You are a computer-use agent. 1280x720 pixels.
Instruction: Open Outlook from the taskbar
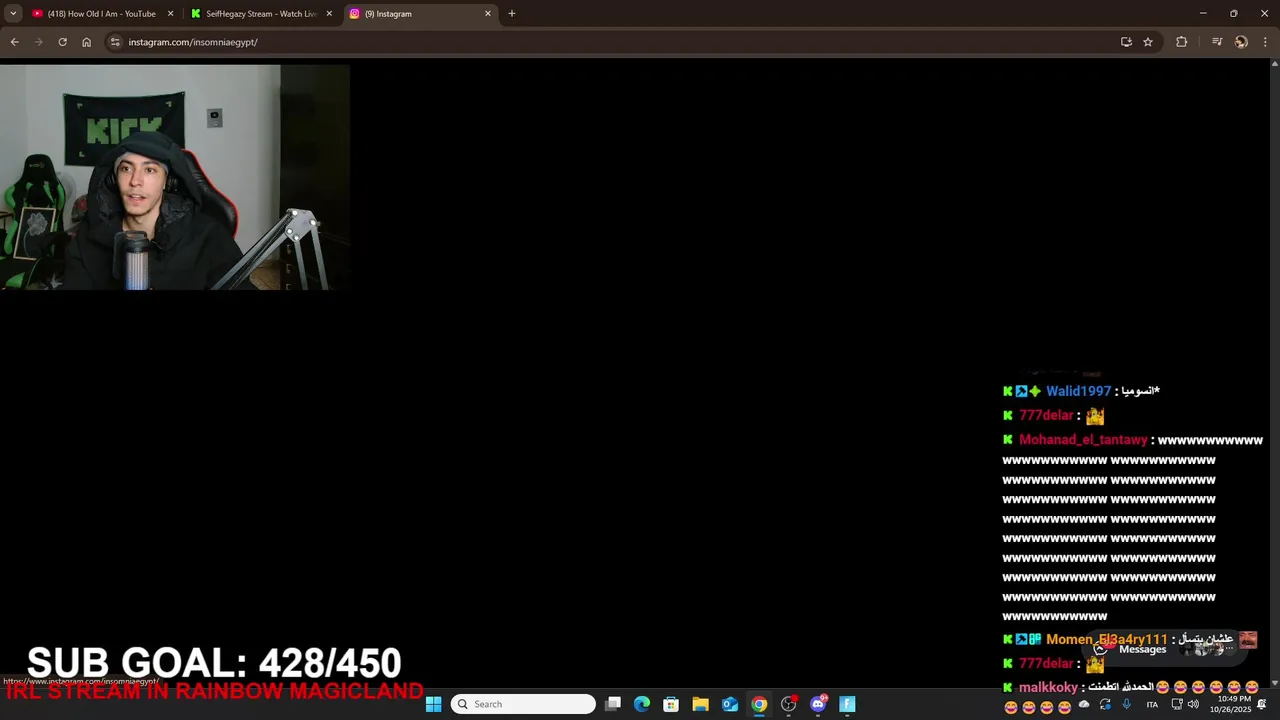(x=730, y=704)
